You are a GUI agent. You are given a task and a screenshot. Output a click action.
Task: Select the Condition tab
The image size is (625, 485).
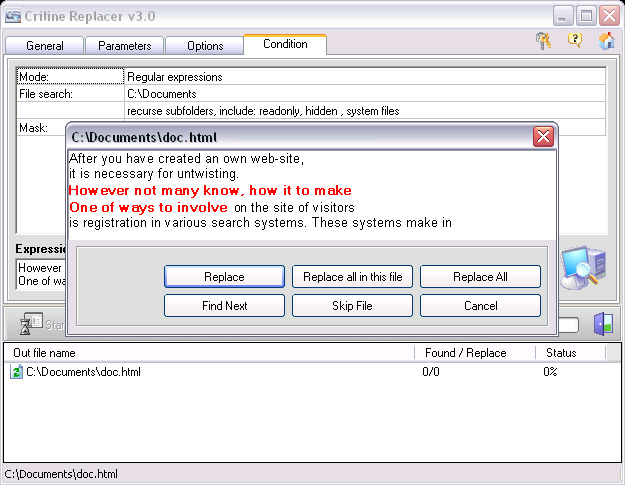[285, 44]
